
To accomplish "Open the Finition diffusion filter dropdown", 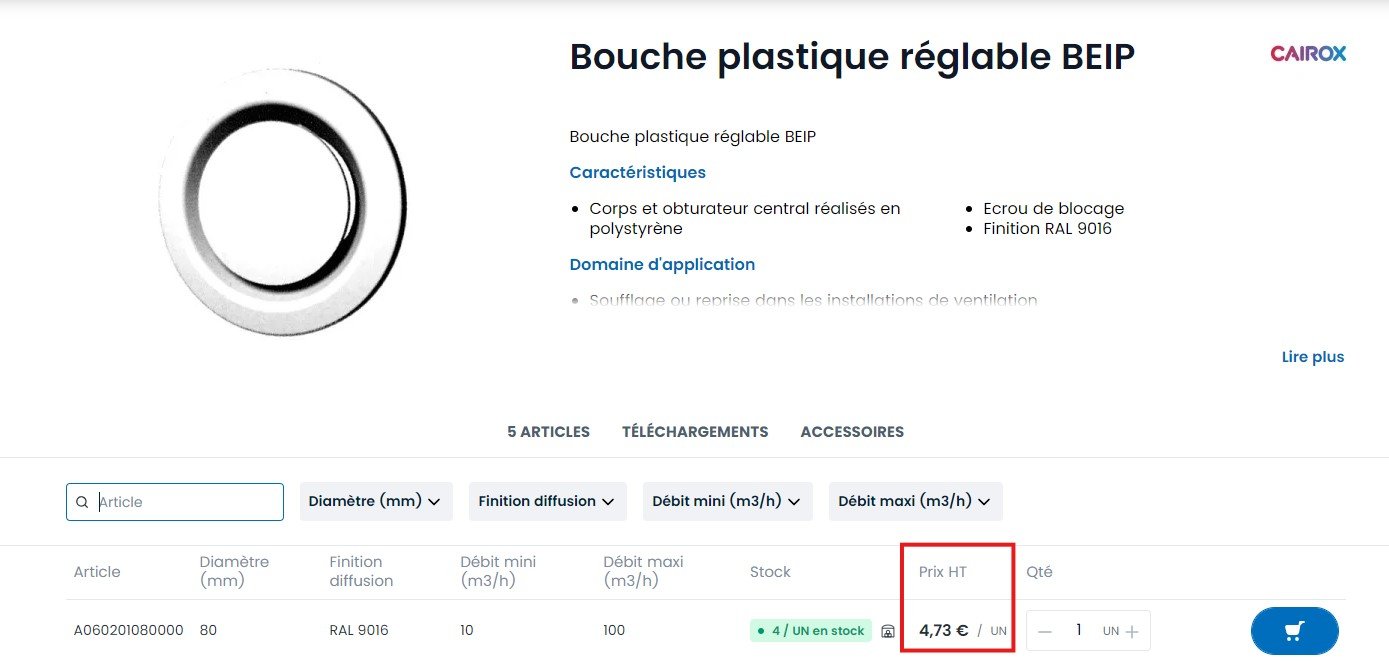I will click(547, 501).
